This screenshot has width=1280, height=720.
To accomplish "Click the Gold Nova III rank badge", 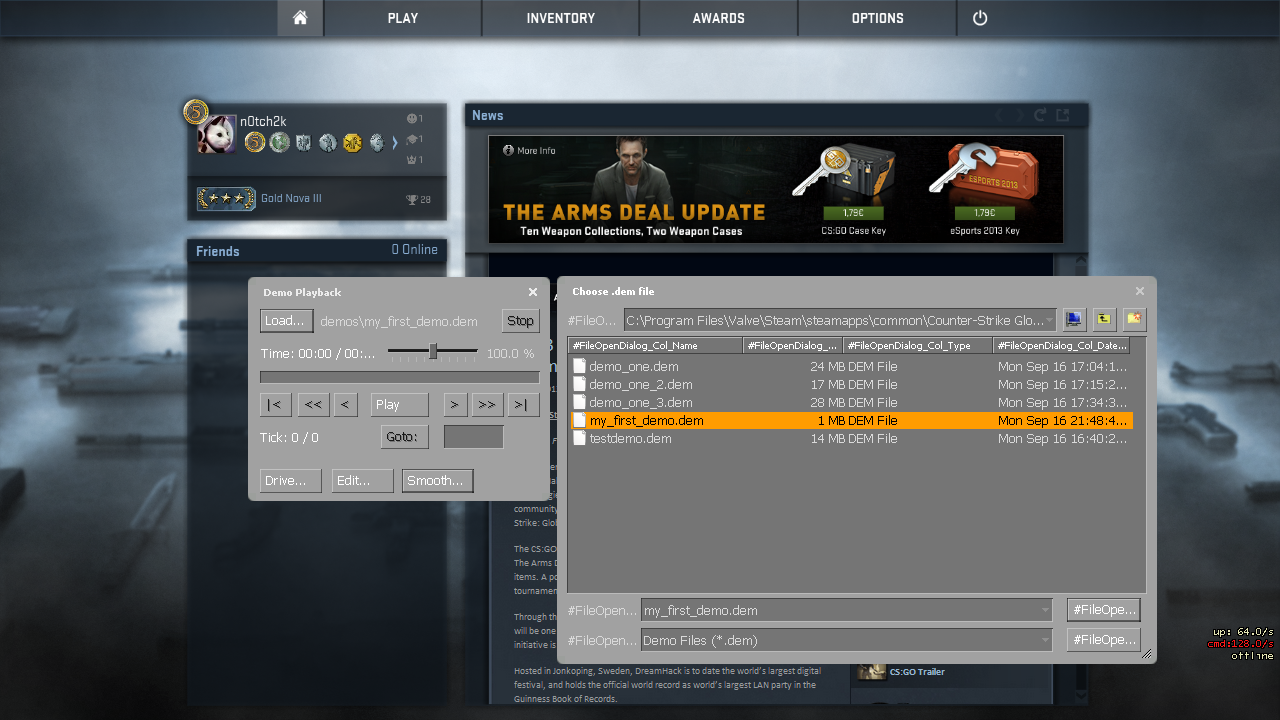I will [226, 199].
